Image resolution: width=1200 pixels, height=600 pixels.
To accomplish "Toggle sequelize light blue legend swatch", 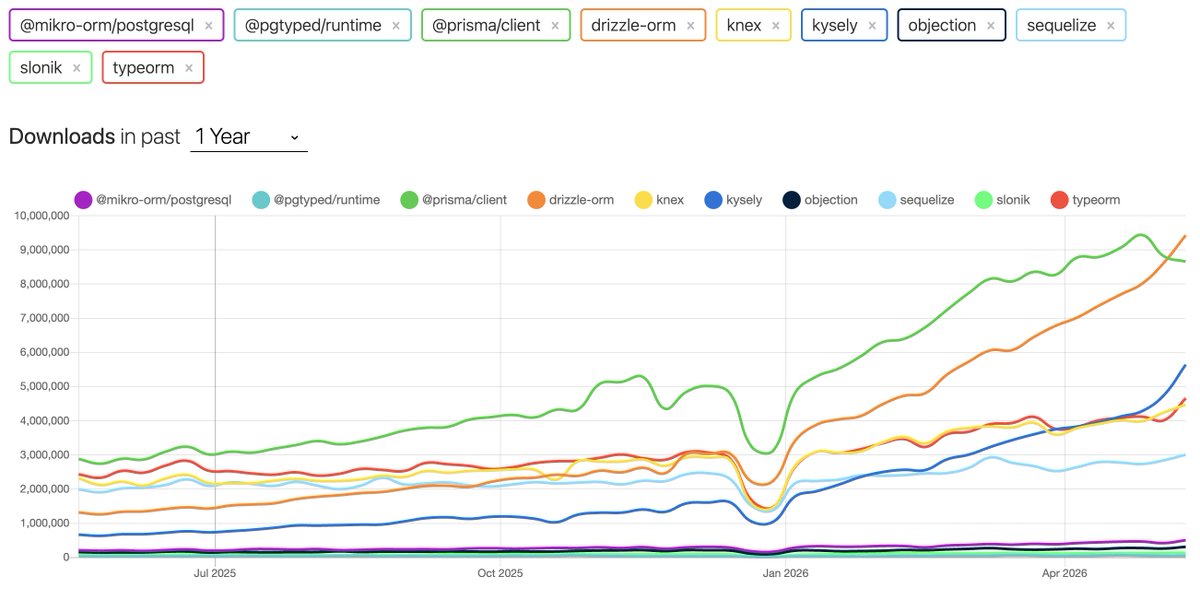I will tap(887, 200).
